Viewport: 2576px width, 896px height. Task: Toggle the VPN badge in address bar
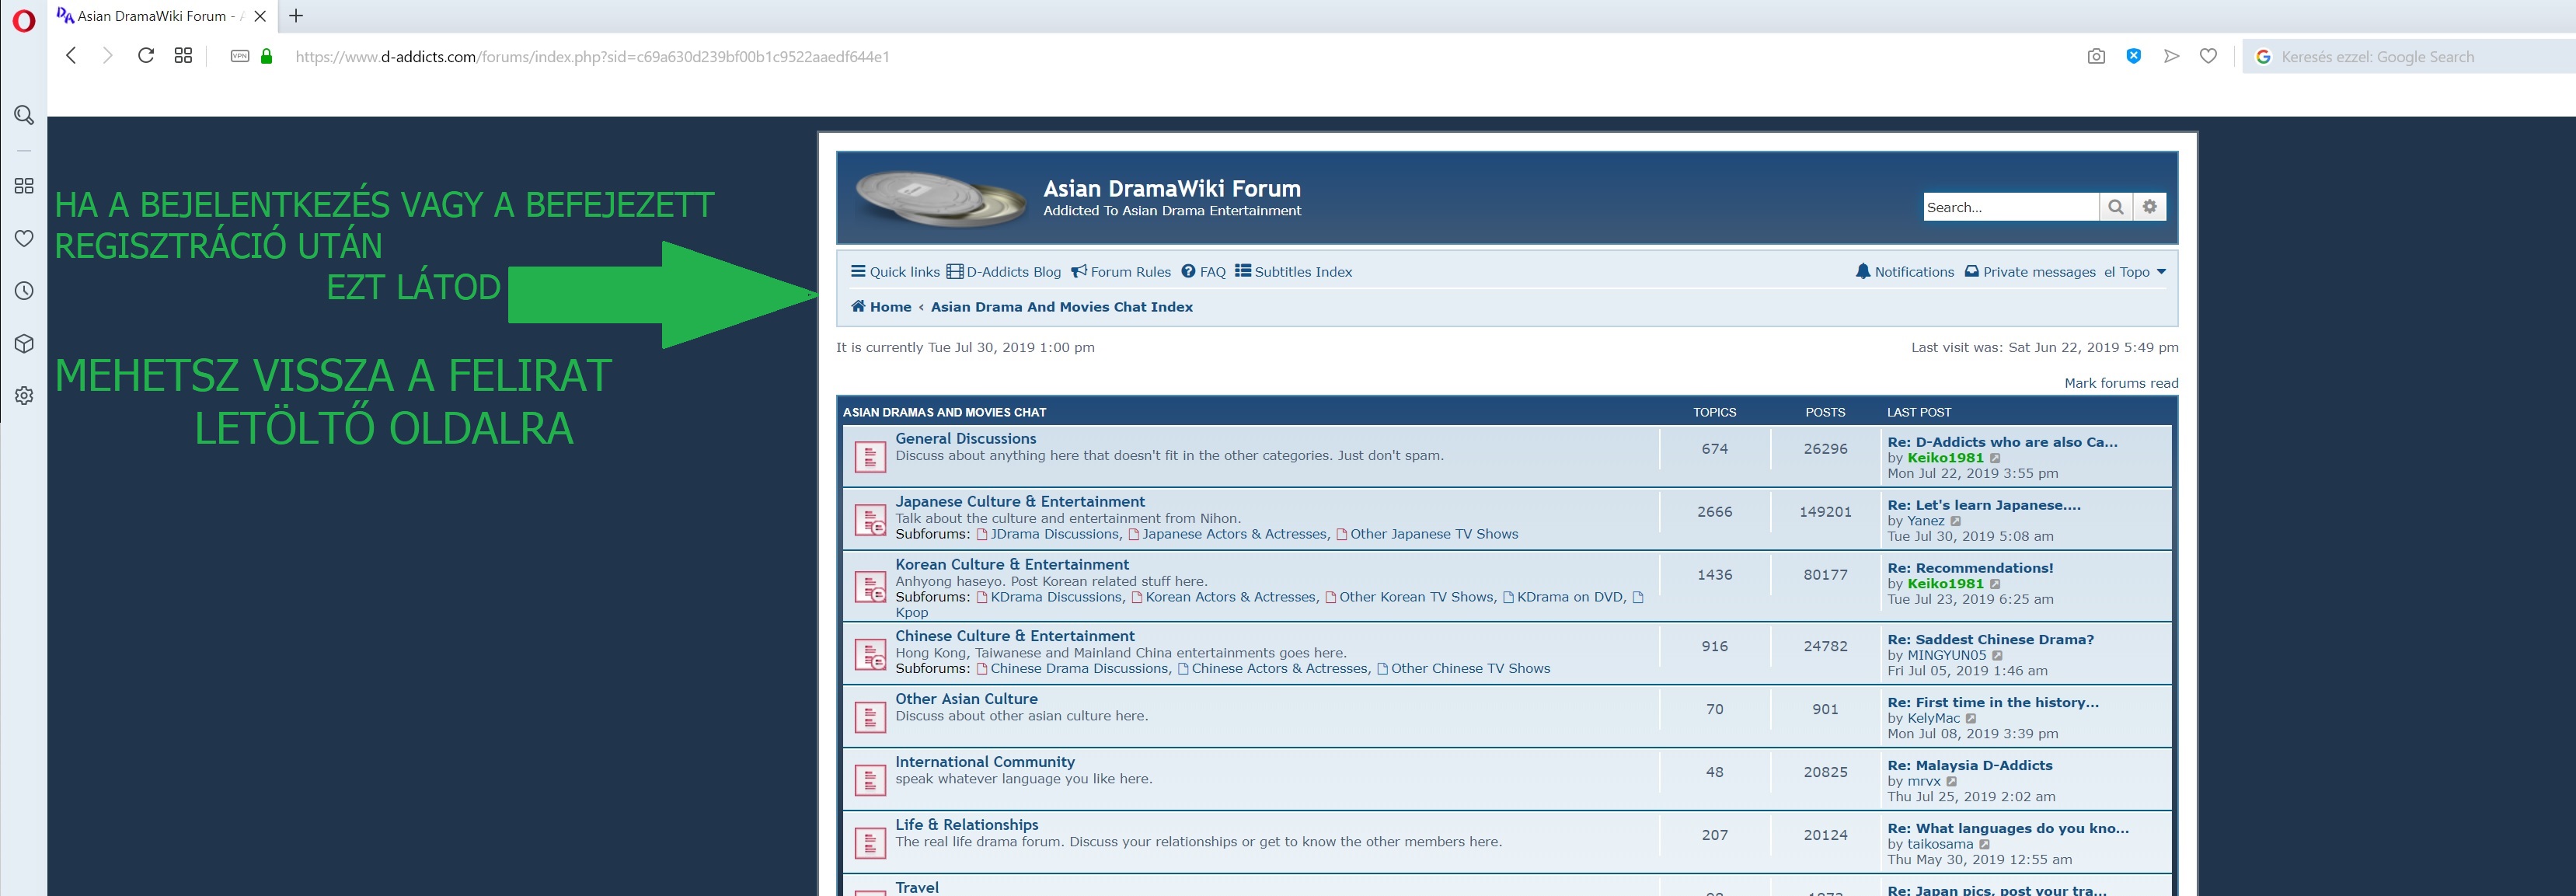[x=240, y=57]
